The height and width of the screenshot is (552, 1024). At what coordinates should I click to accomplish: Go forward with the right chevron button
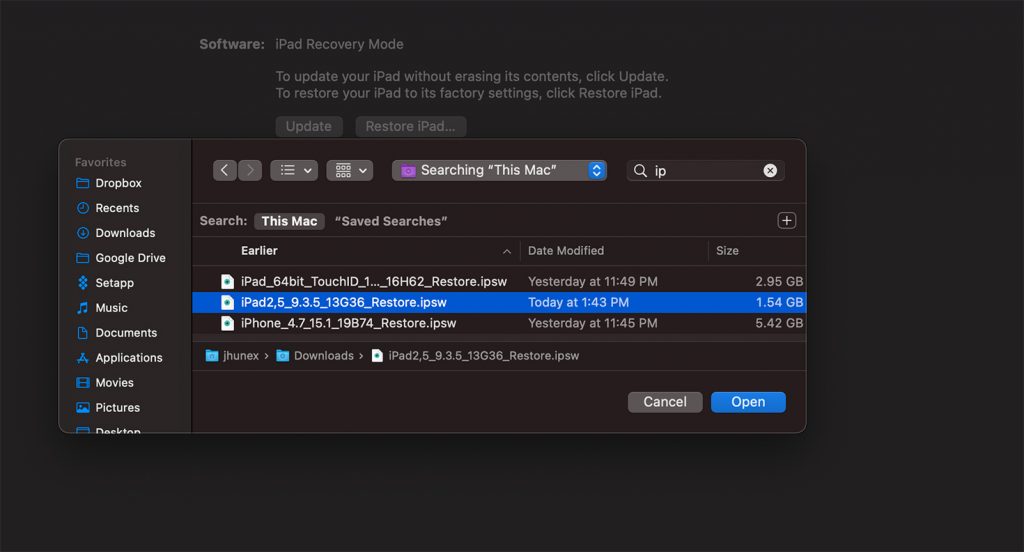(249, 170)
